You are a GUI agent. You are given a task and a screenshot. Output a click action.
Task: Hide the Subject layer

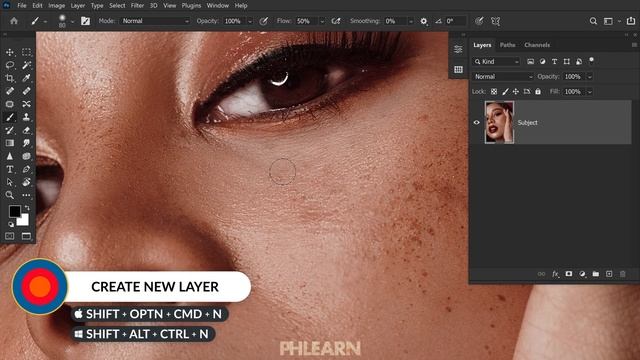tap(476, 122)
